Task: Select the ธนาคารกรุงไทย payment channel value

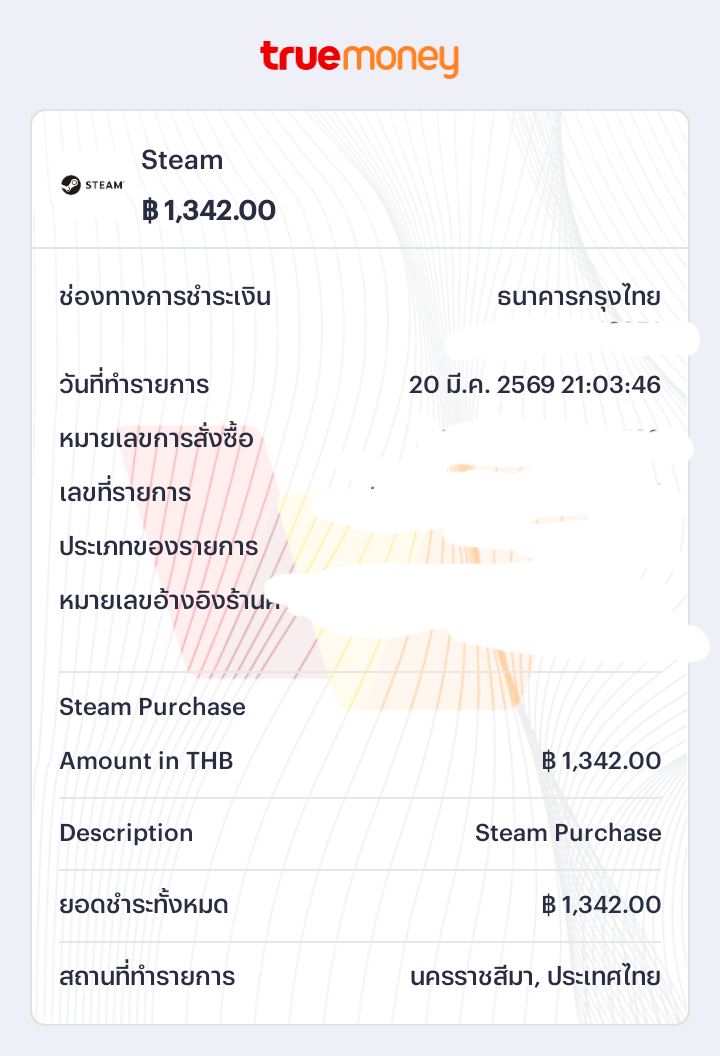Action: coord(579,297)
